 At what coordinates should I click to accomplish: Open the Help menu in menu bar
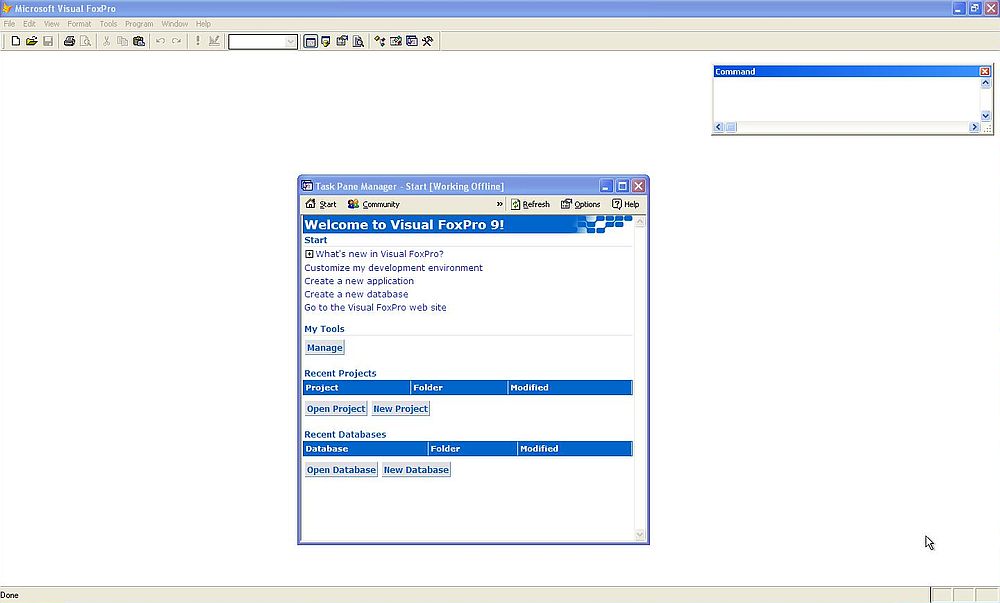(203, 24)
